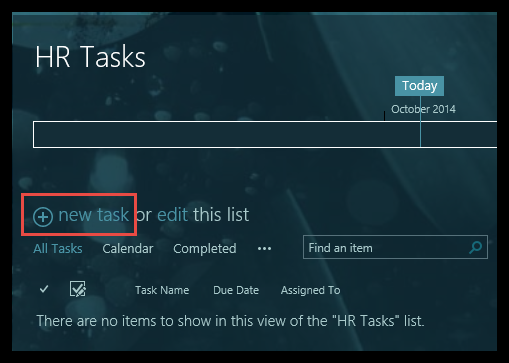Viewport: 509px width, 363px height.
Task: Click the no items to show message
Action: tap(230, 321)
